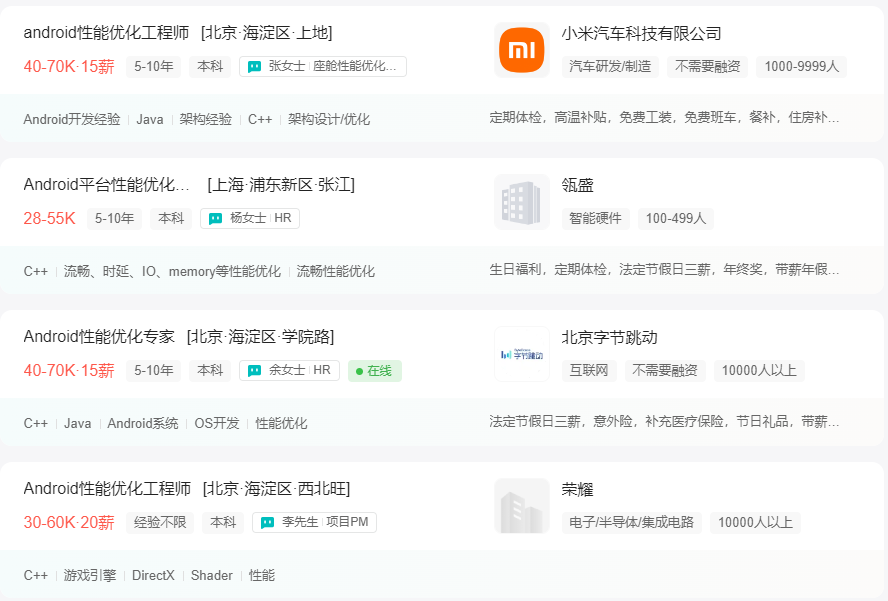Click the DirectX skill tag
The height and width of the screenshot is (601, 888).
pos(153,575)
